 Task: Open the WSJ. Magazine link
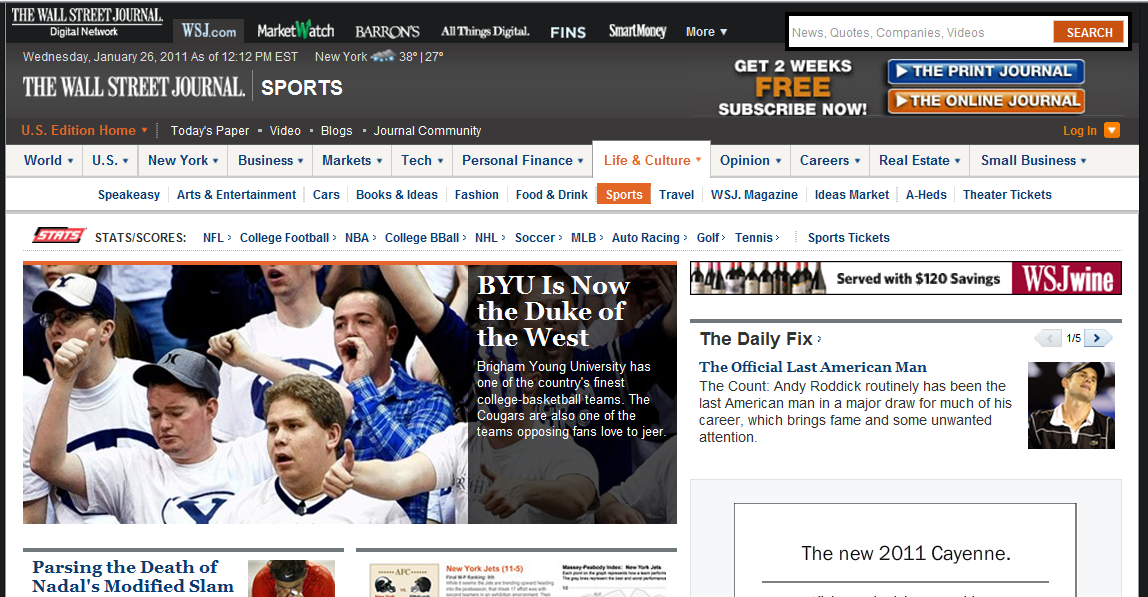754,195
